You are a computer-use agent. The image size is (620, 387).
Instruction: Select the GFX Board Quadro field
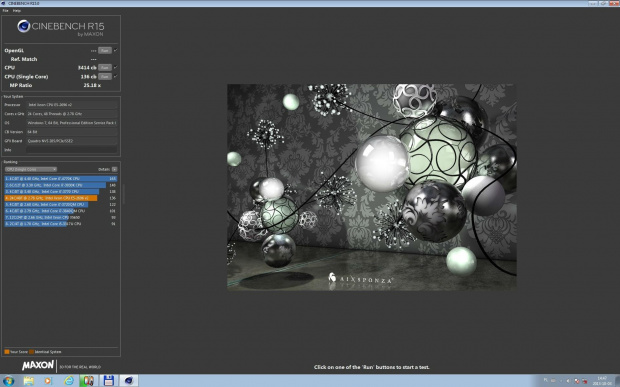click(72, 141)
